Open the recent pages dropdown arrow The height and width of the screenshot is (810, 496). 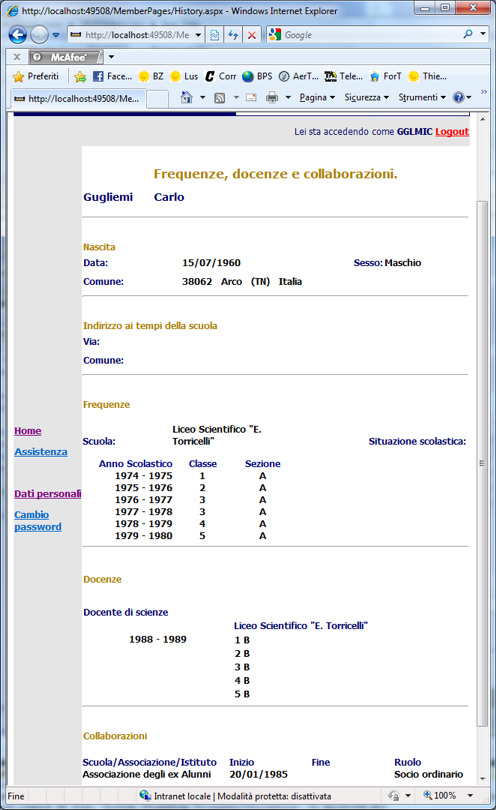56,35
